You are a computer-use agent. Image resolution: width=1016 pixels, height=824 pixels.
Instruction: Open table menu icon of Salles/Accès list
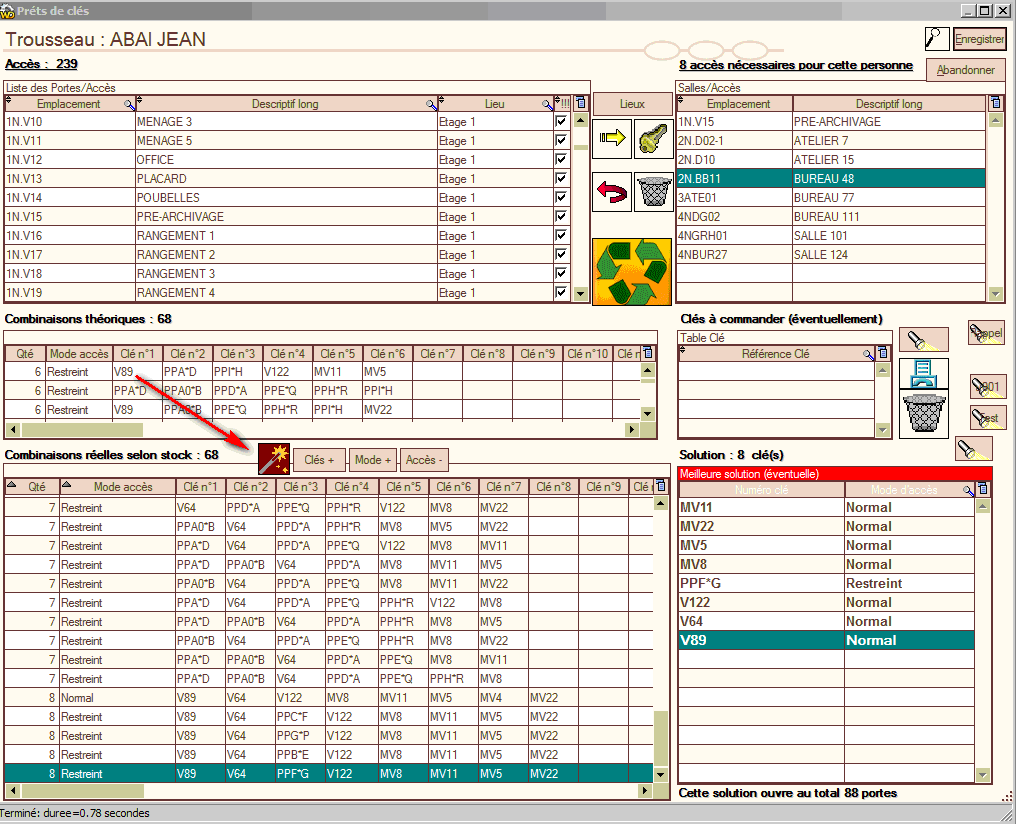click(x=995, y=103)
